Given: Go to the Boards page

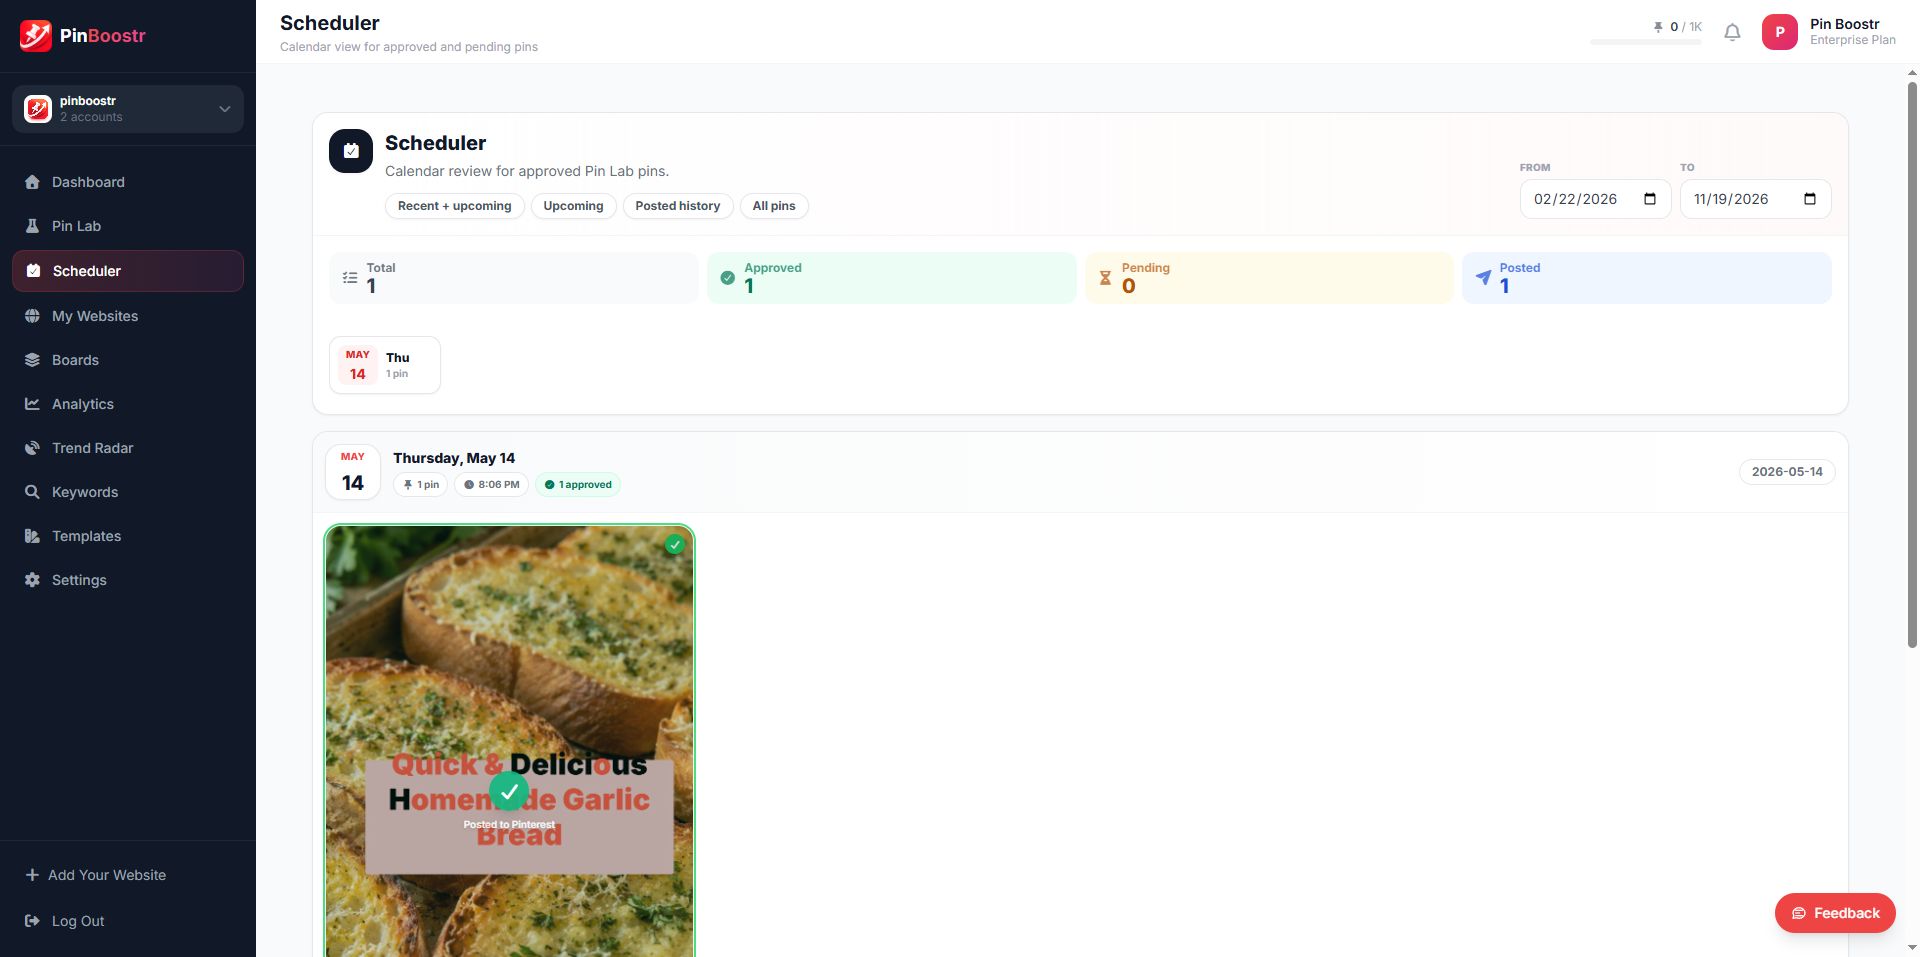Looking at the screenshot, I should point(128,360).
